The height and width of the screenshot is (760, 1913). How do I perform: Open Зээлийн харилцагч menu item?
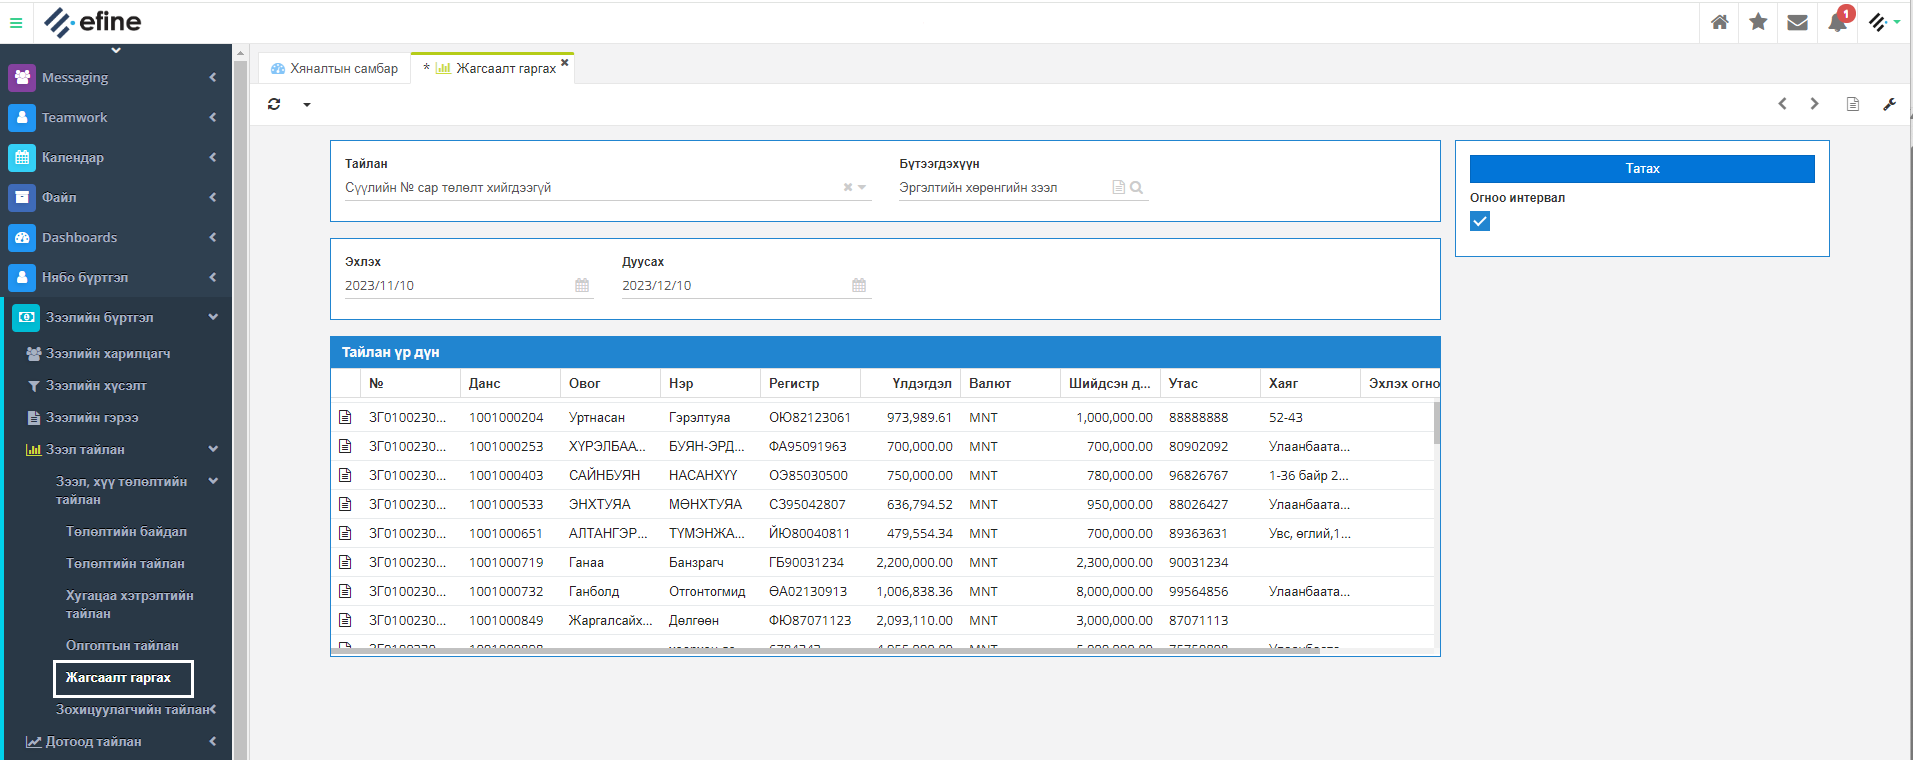[108, 353]
